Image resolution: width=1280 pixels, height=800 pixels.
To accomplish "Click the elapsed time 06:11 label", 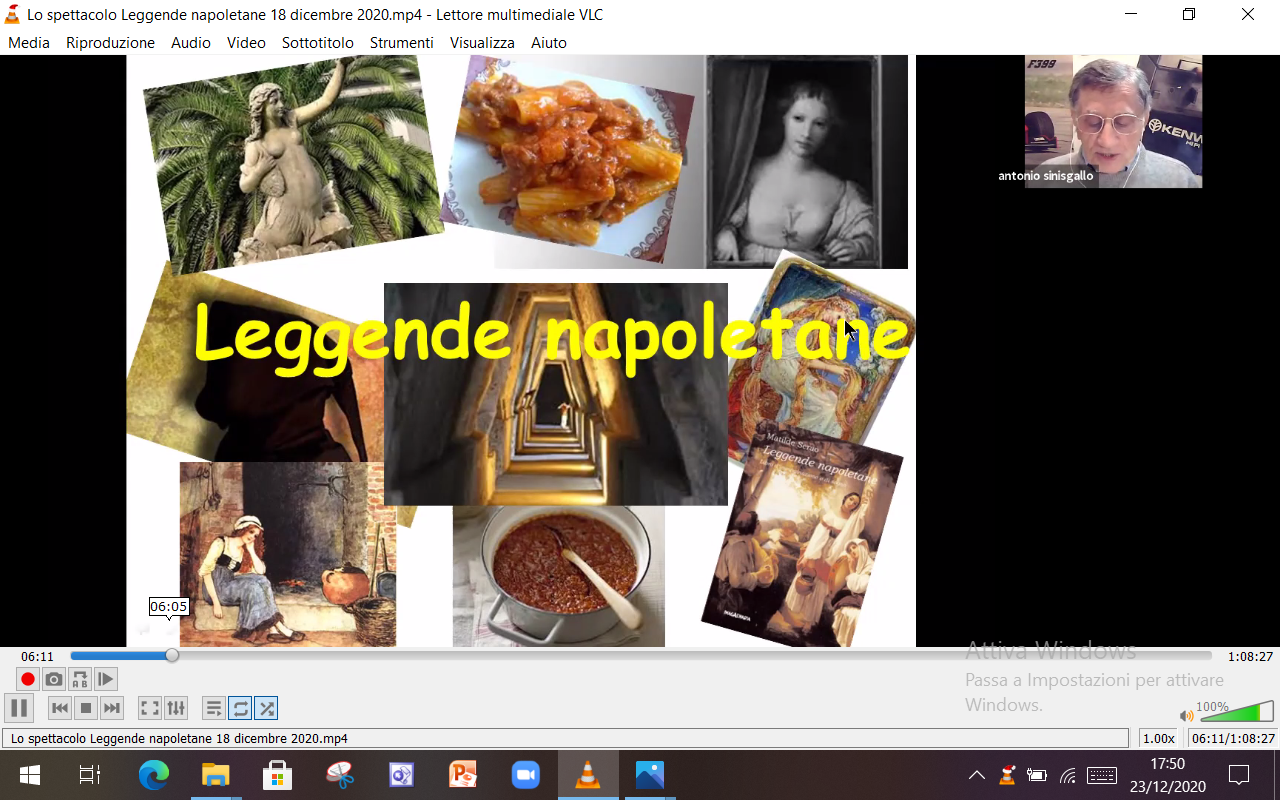I will [x=37, y=656].
